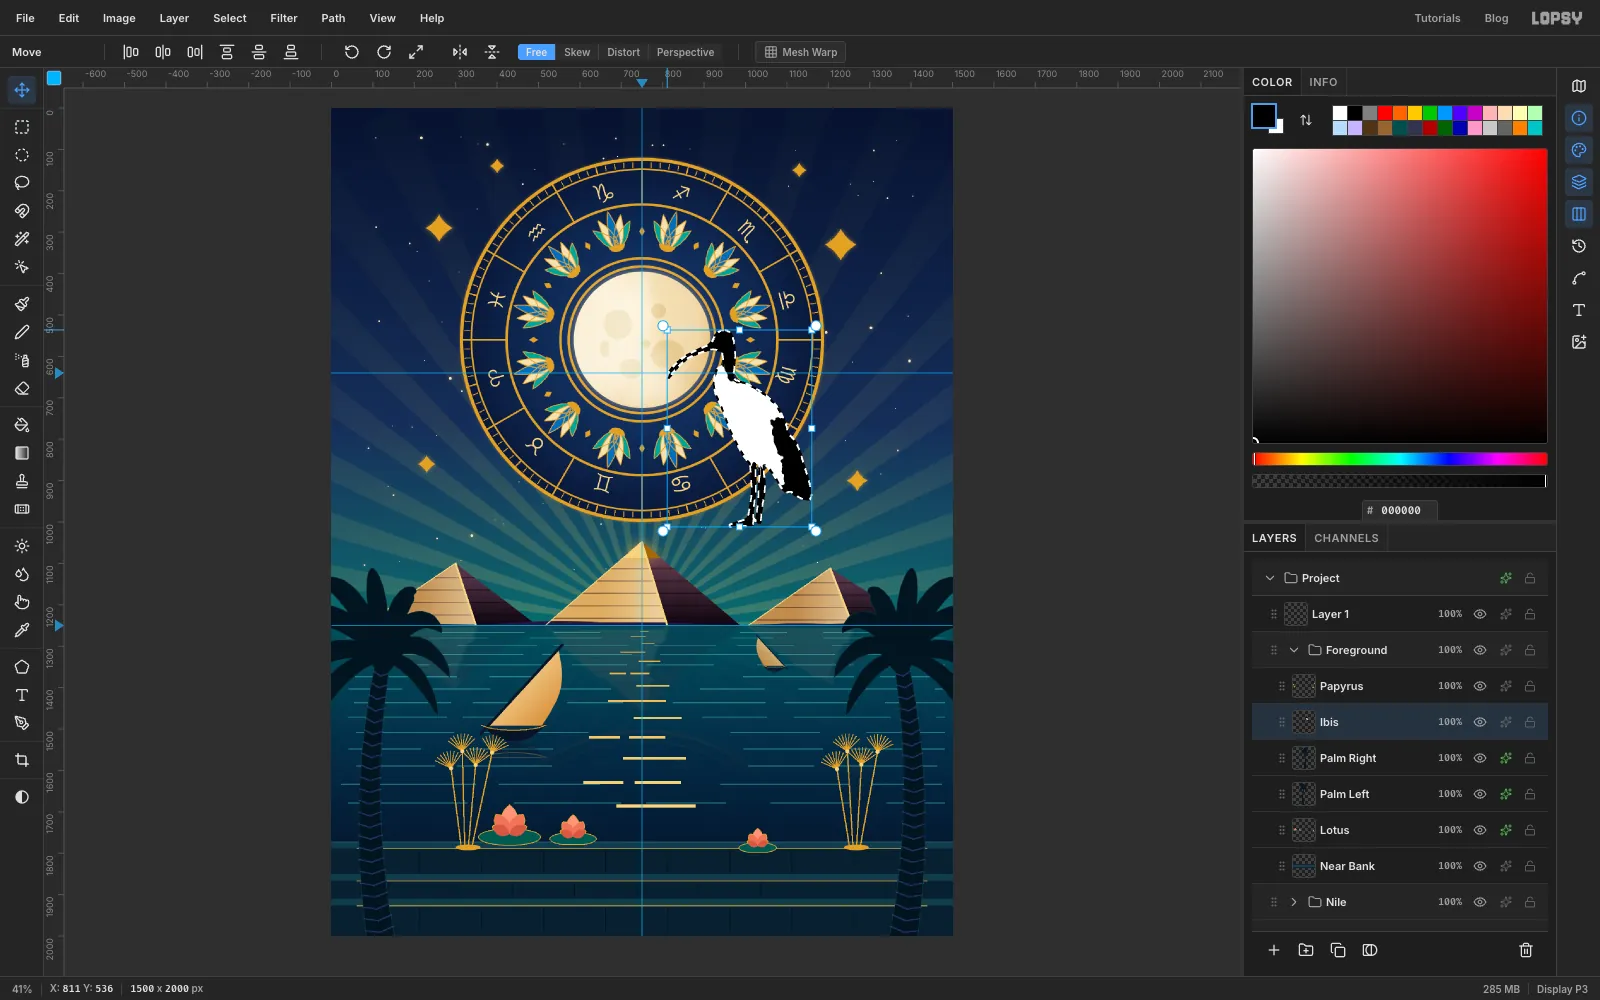
Task: Hide the Ibis layer
Action: click(1480, 722)
